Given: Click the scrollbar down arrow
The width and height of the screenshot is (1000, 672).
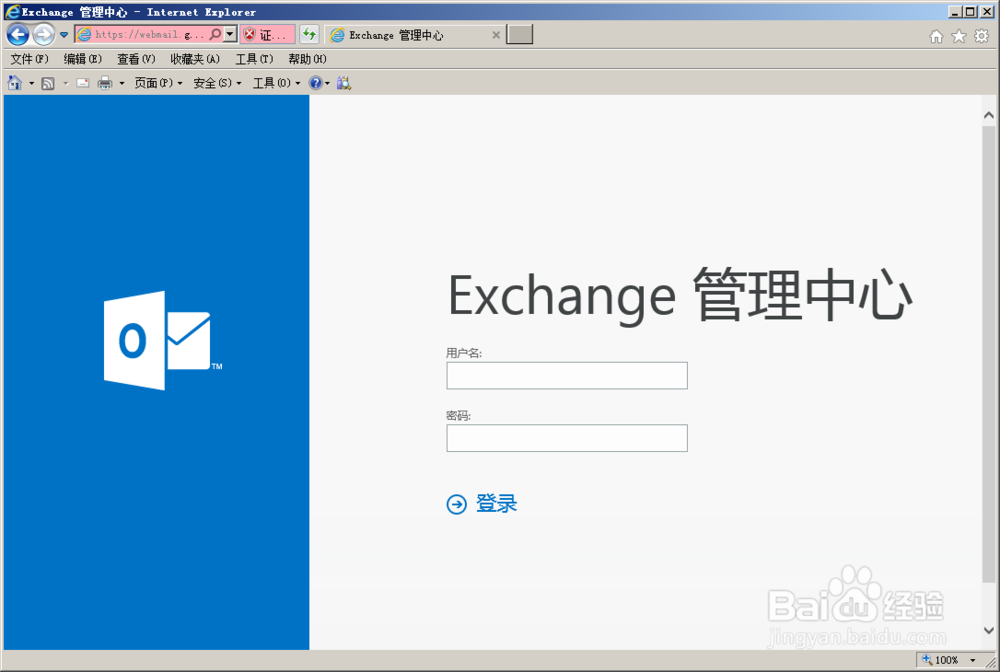Looking at the screenshot, I should (989, 630).
